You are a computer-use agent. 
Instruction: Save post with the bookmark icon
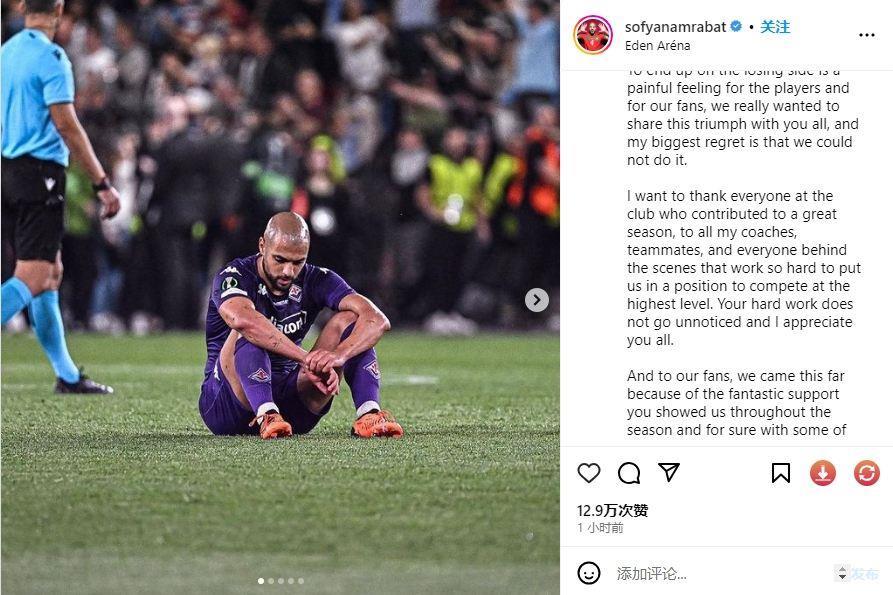pos(780,473)
